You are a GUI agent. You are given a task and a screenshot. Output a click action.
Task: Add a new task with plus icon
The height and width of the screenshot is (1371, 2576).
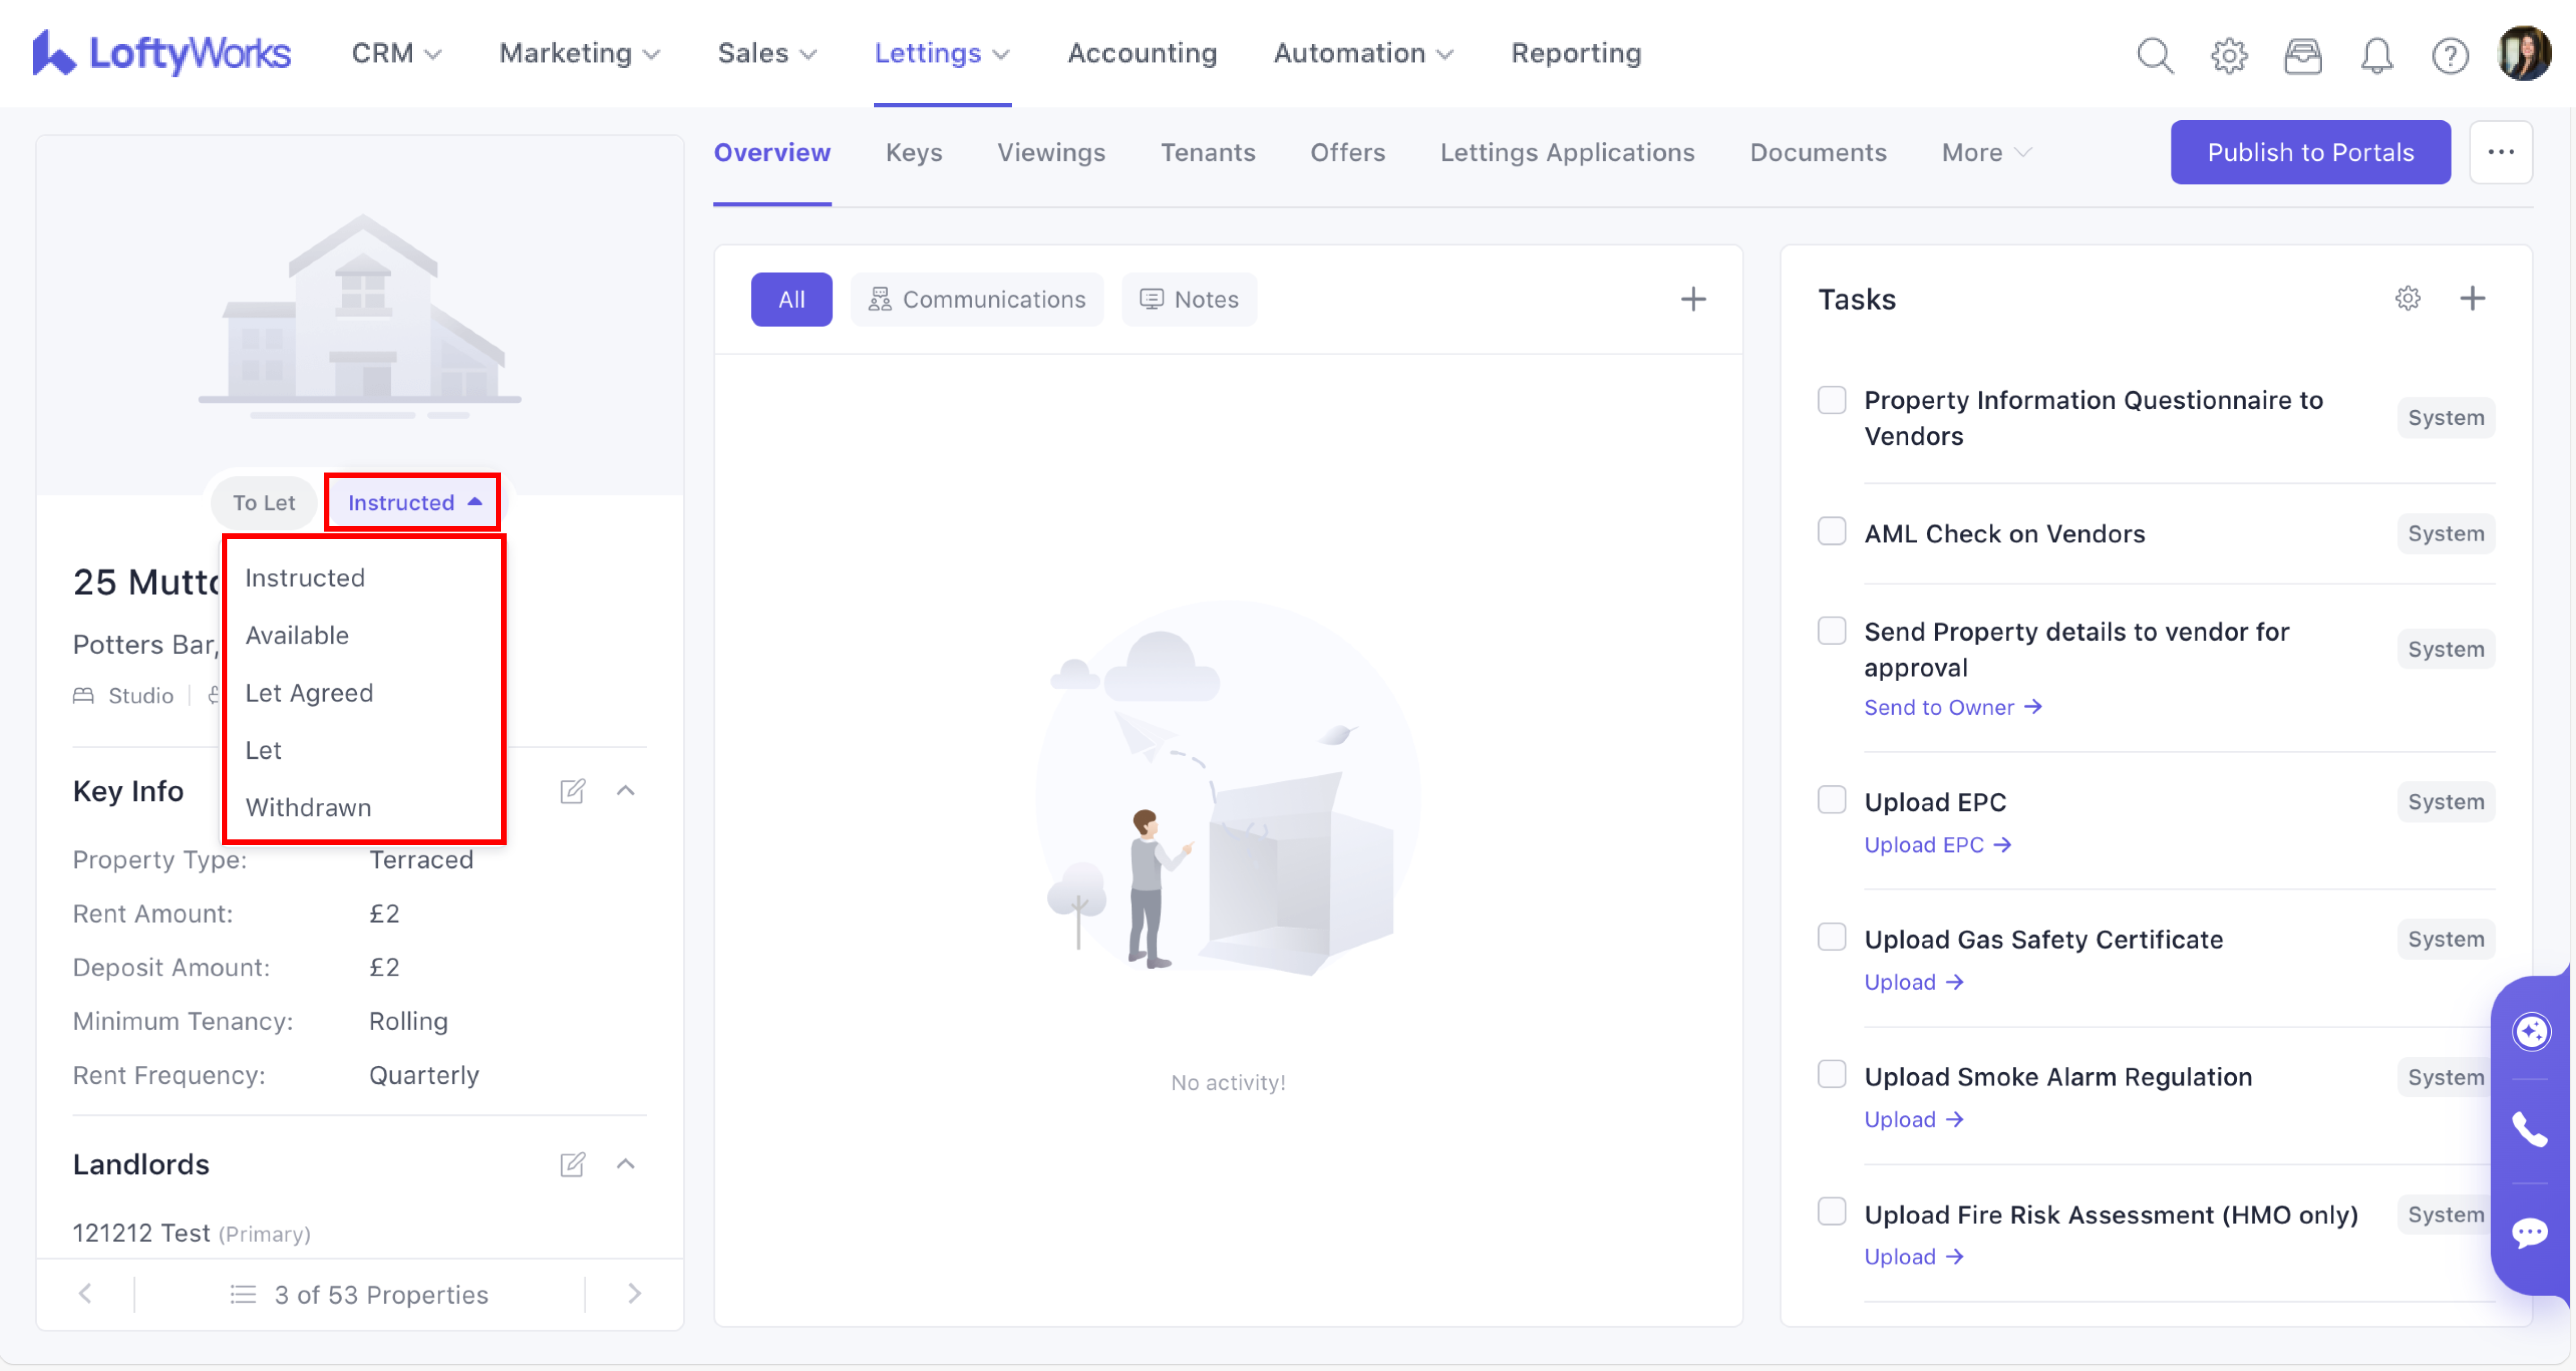point(2472,298)
